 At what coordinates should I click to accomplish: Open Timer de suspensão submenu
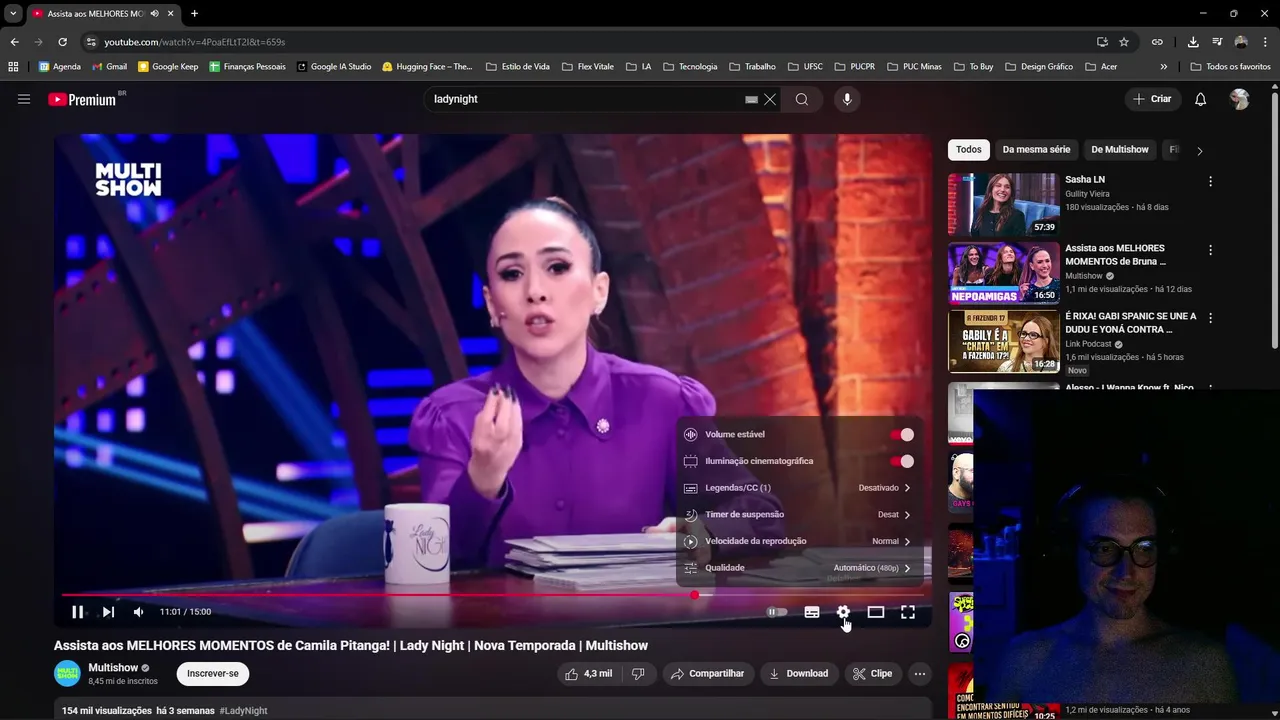pos(798,514)
